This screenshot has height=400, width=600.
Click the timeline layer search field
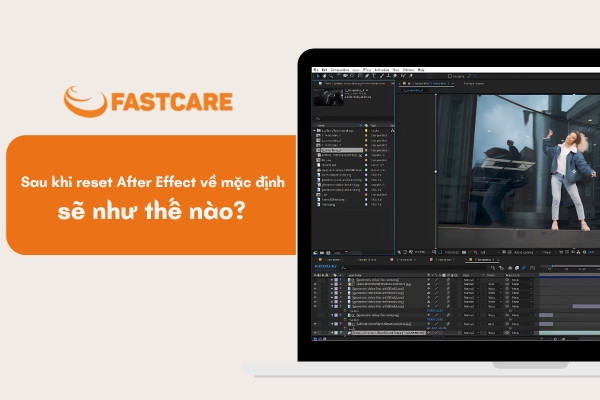tap(413, 268)
